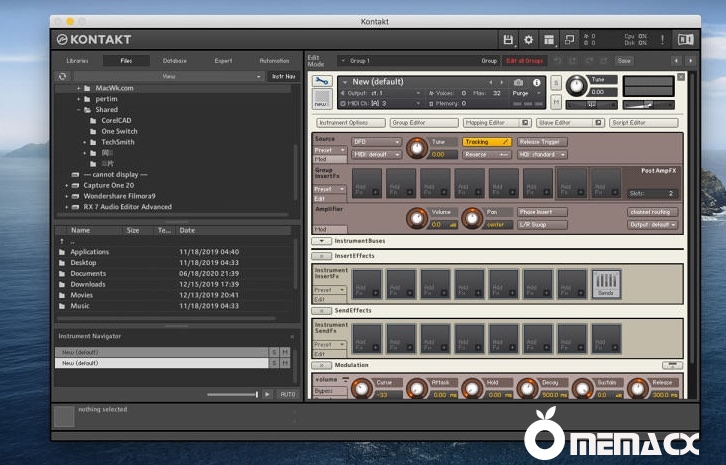Click the redo arrow in the edit bar

coord(589,61)
